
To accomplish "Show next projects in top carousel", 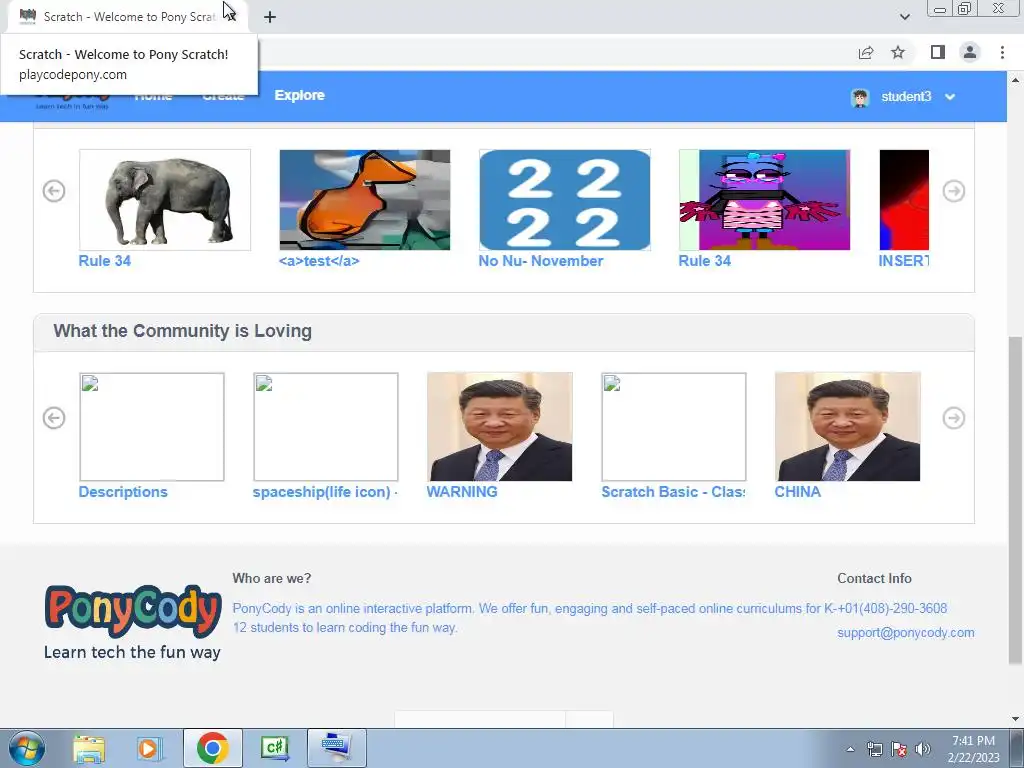I will tap(953, 191).
